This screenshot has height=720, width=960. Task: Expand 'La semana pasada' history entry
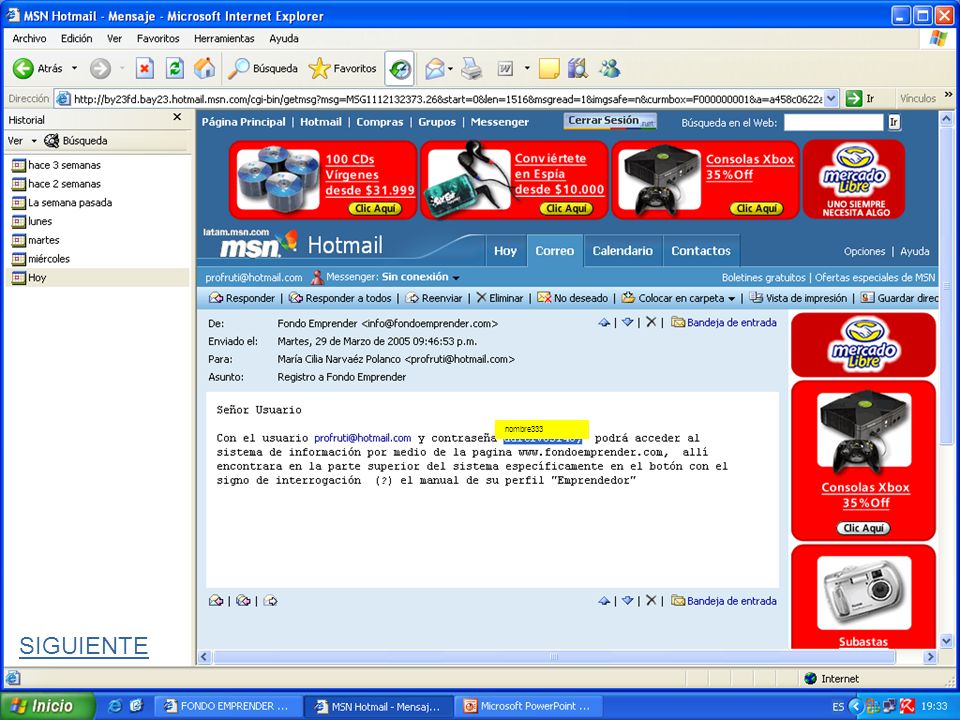pos(62,203)
